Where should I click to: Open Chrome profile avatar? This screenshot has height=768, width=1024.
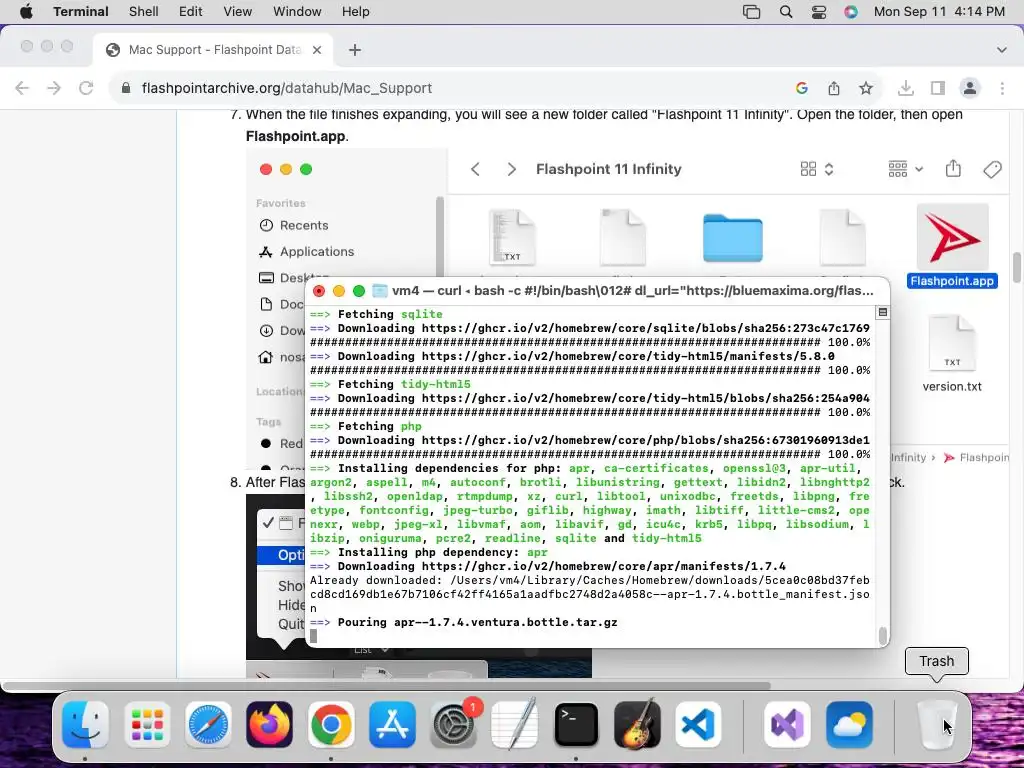pyautogui.click(x=970, y=88)
